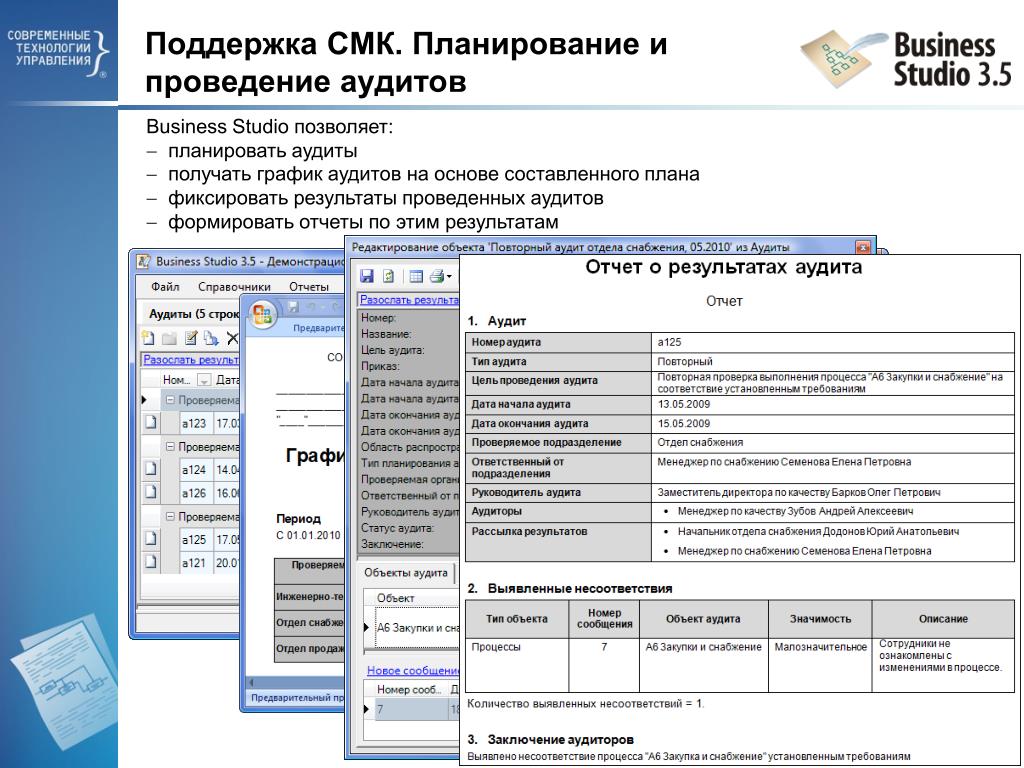Click the greyed folder icon in Audits toolbar
1024x768 pixels.
(169, 338)
